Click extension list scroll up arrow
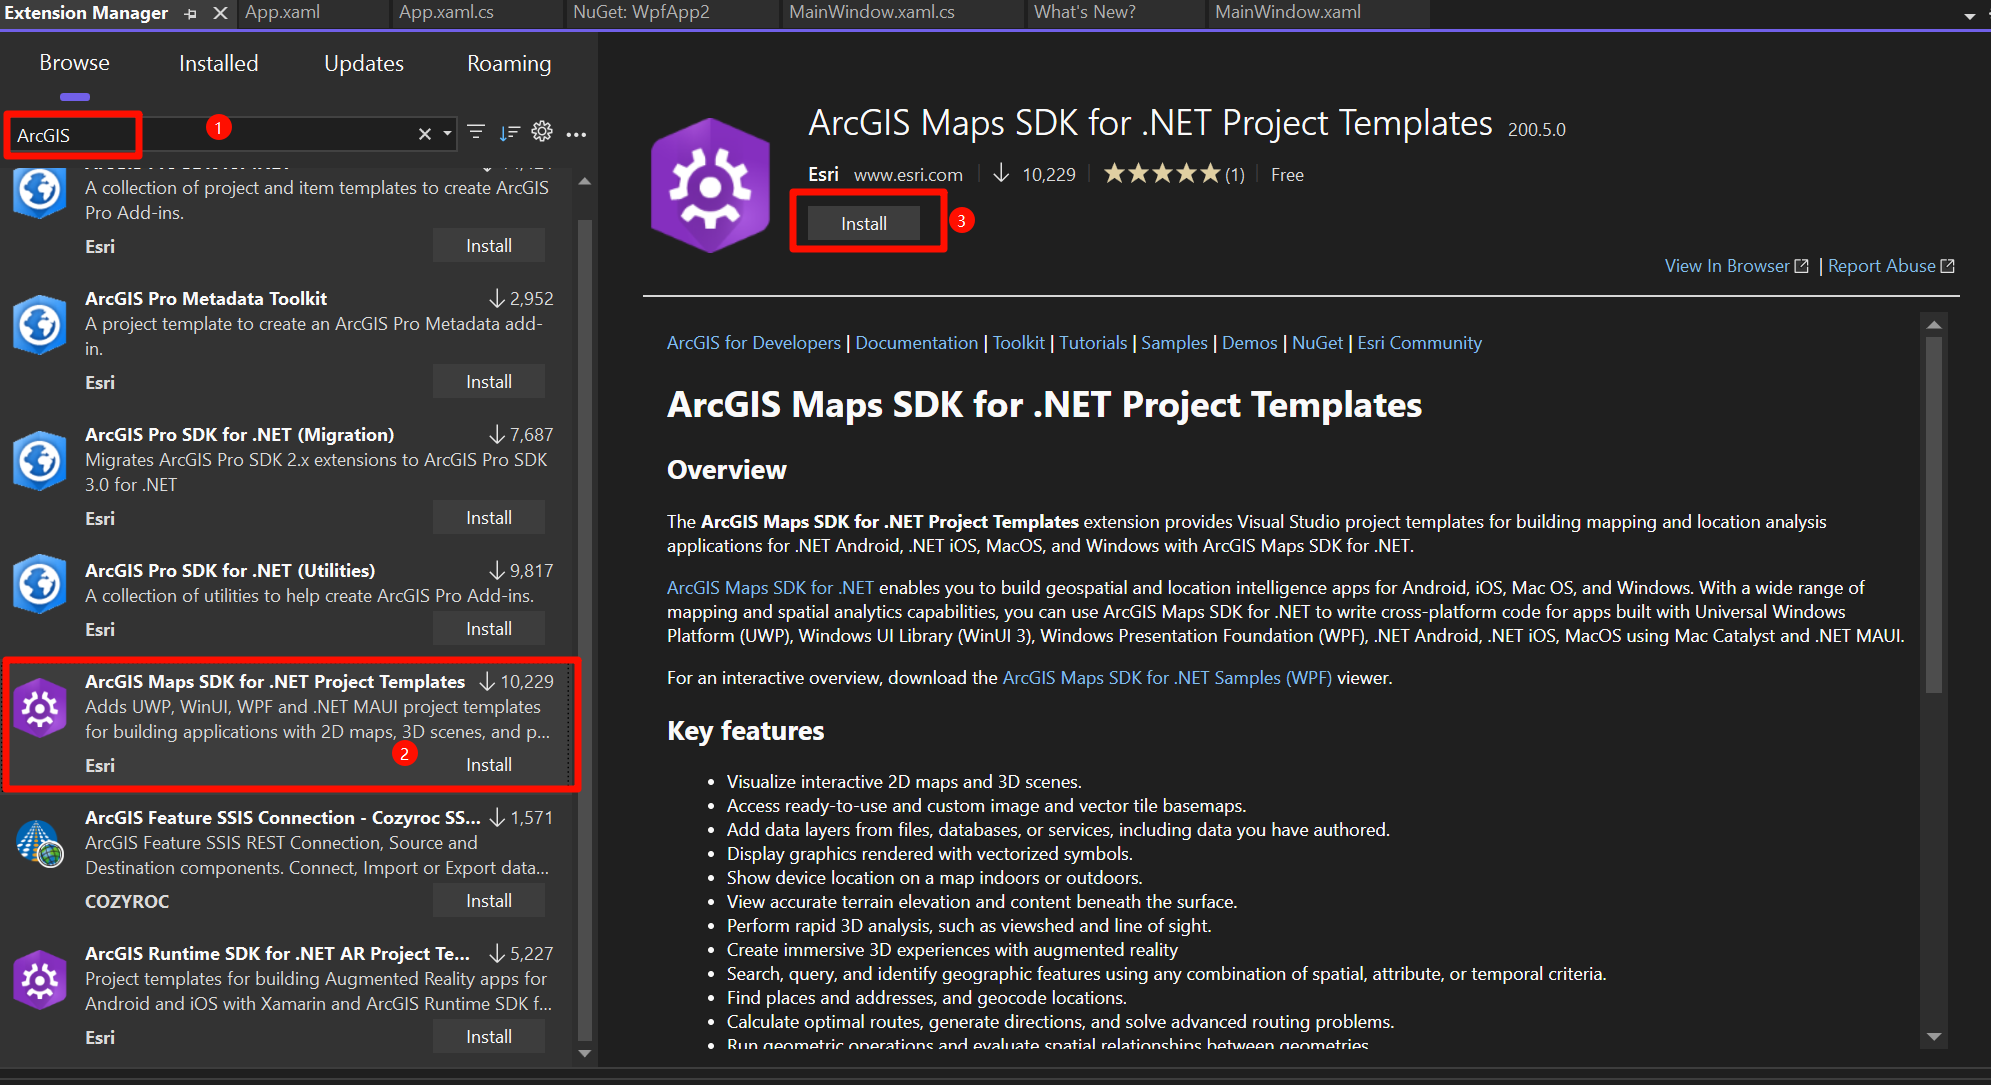This screenshot has height=1085, width=1991. pyautogui.click(x=585, y=182)
